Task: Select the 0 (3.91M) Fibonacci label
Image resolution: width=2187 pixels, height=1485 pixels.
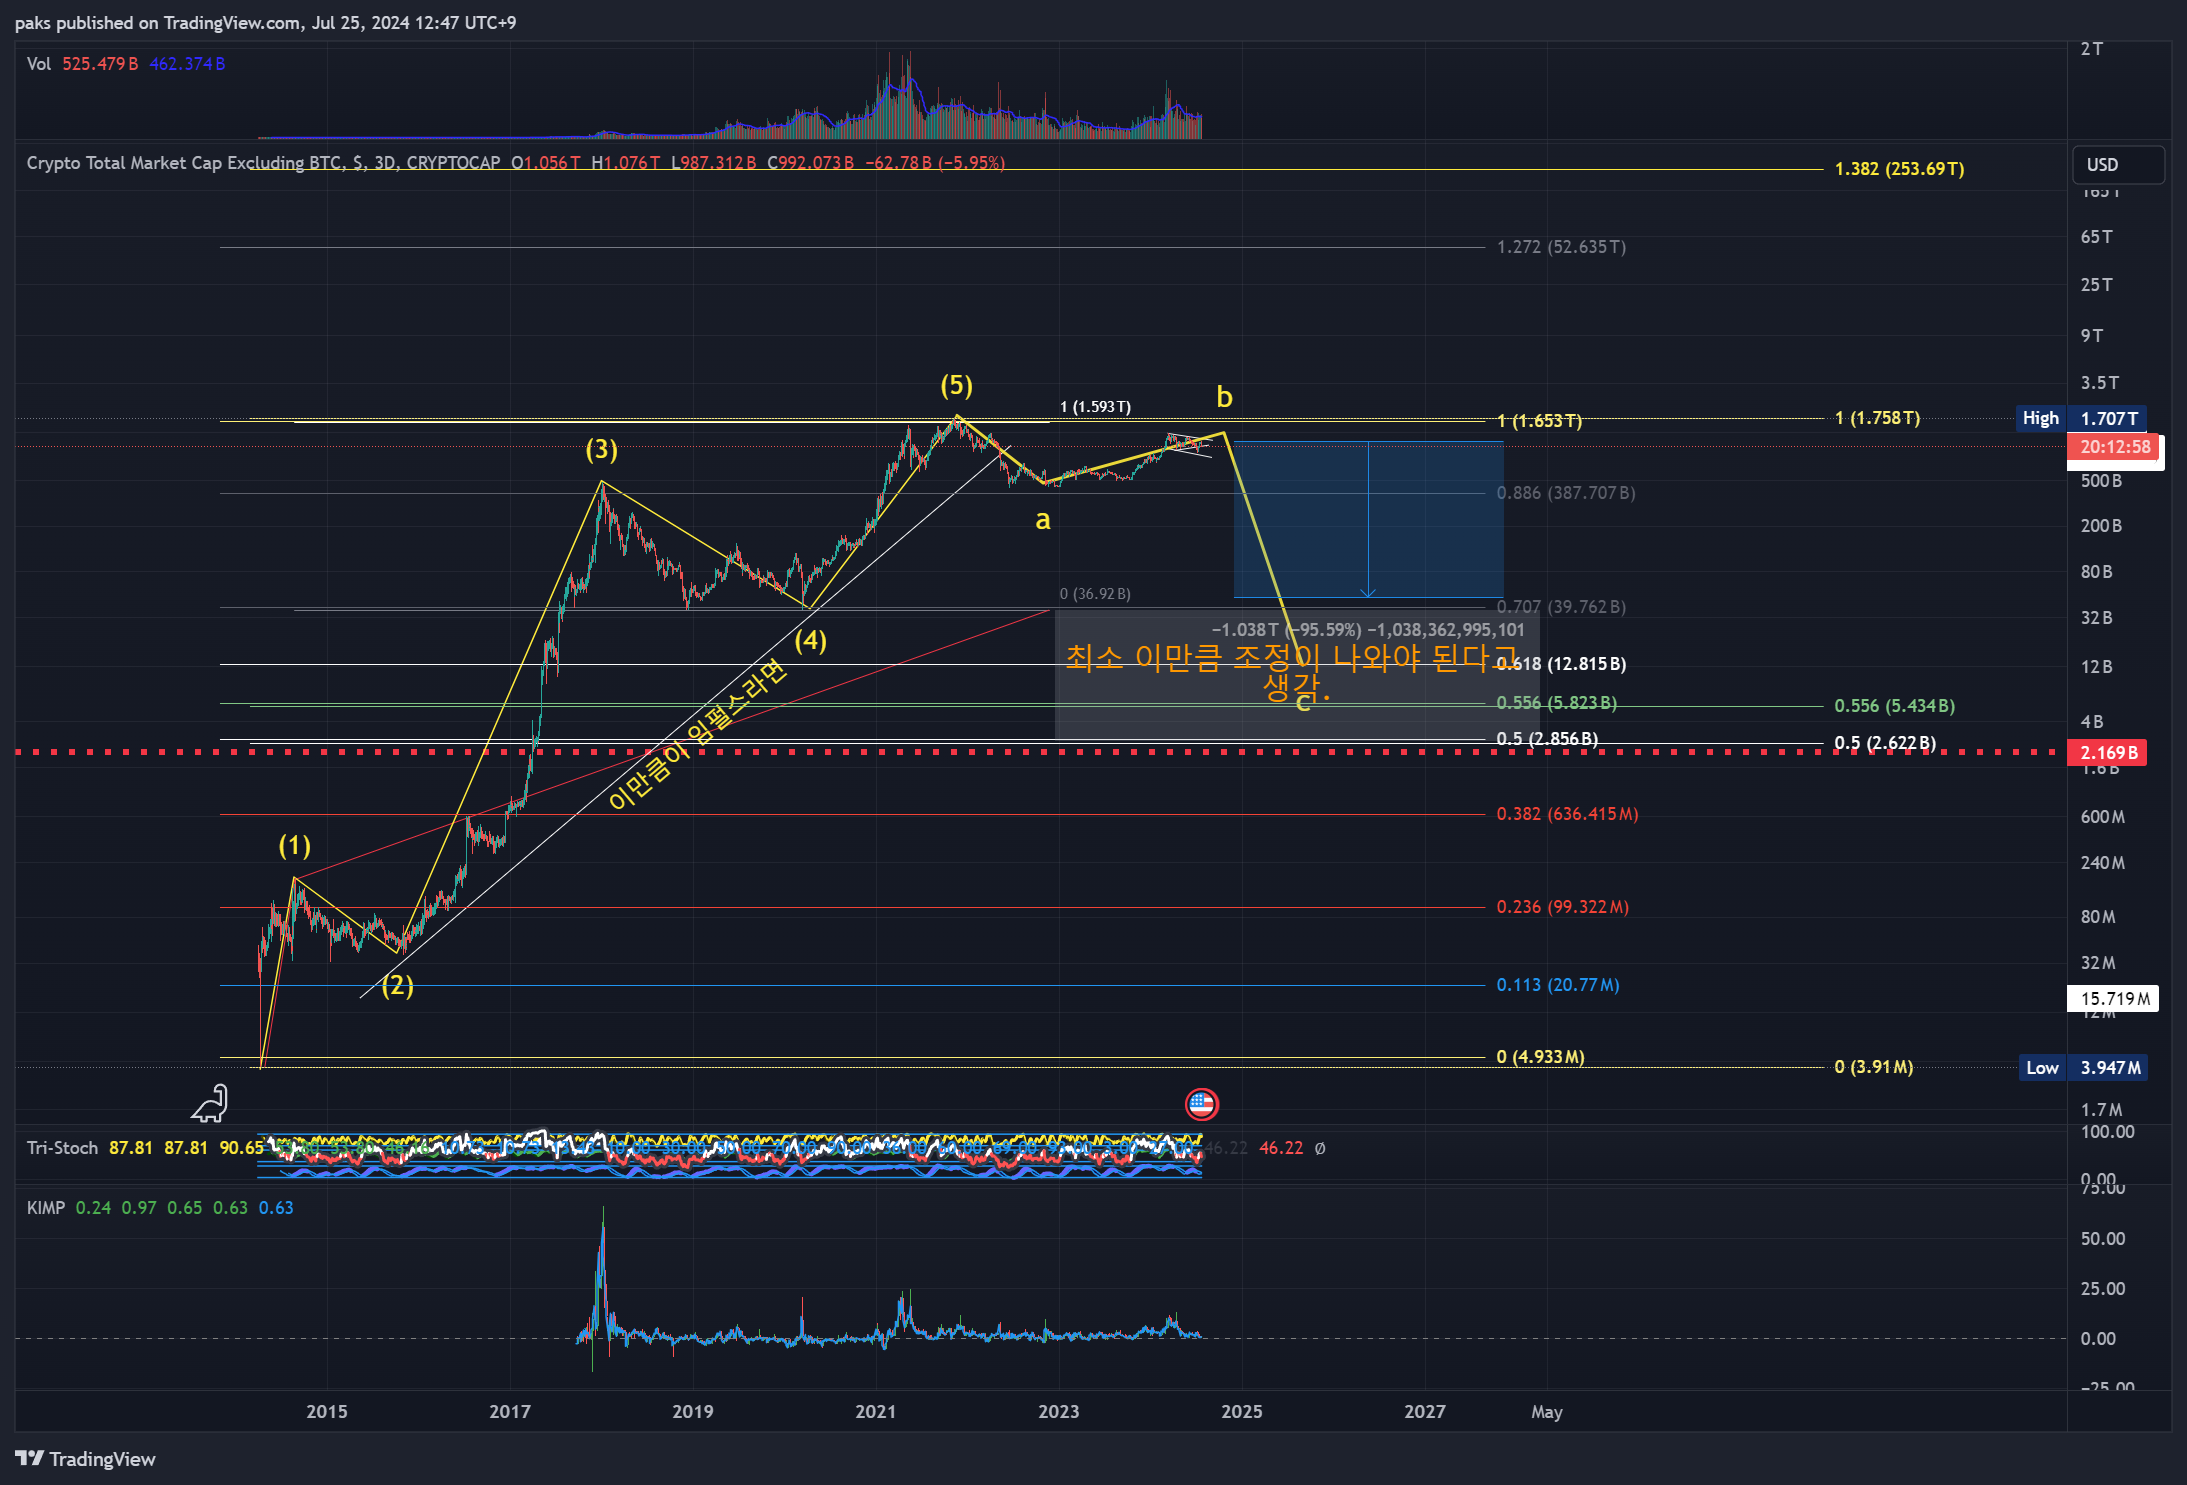Action: (x=1873, y=1067)
